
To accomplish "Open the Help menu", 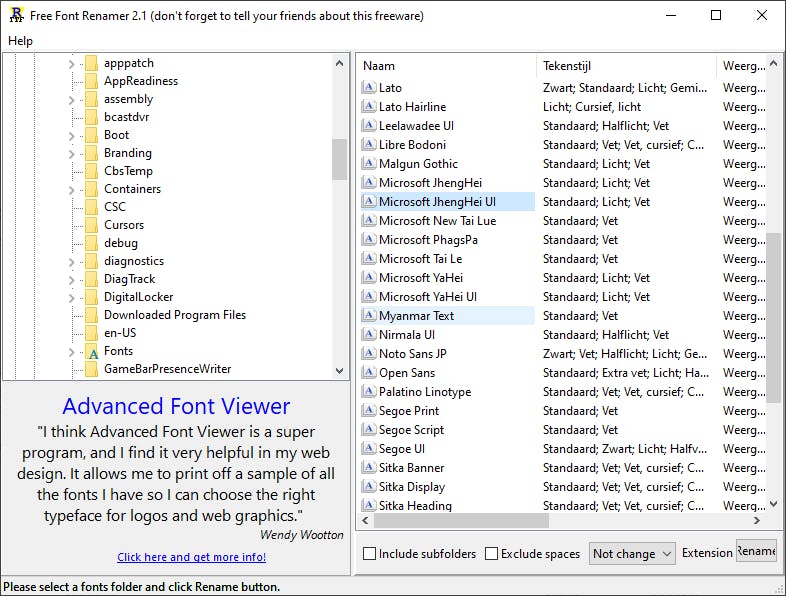I will click(20, 41).
